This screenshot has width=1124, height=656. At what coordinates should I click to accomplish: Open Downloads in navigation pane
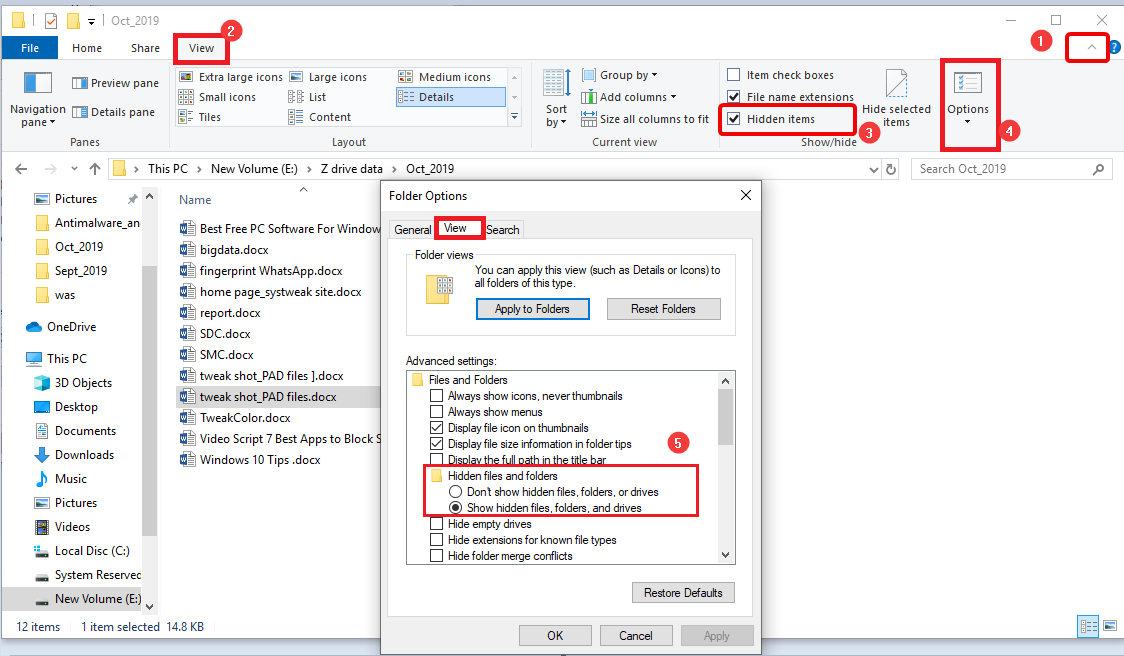point(74,455)
